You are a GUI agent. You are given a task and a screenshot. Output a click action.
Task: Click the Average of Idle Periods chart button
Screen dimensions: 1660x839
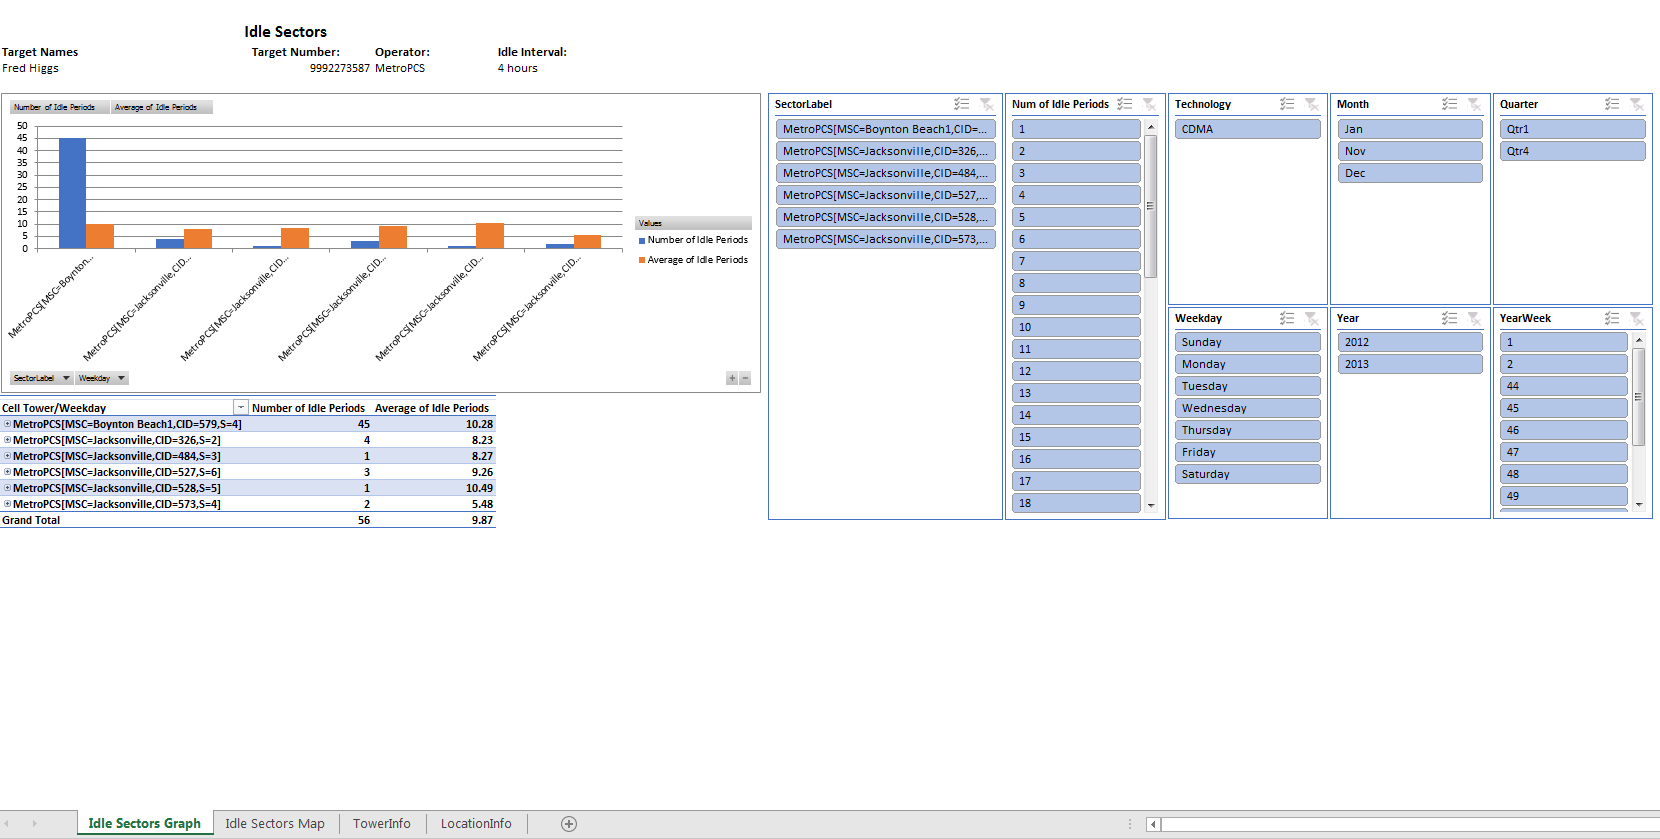[x=156, y=107]
